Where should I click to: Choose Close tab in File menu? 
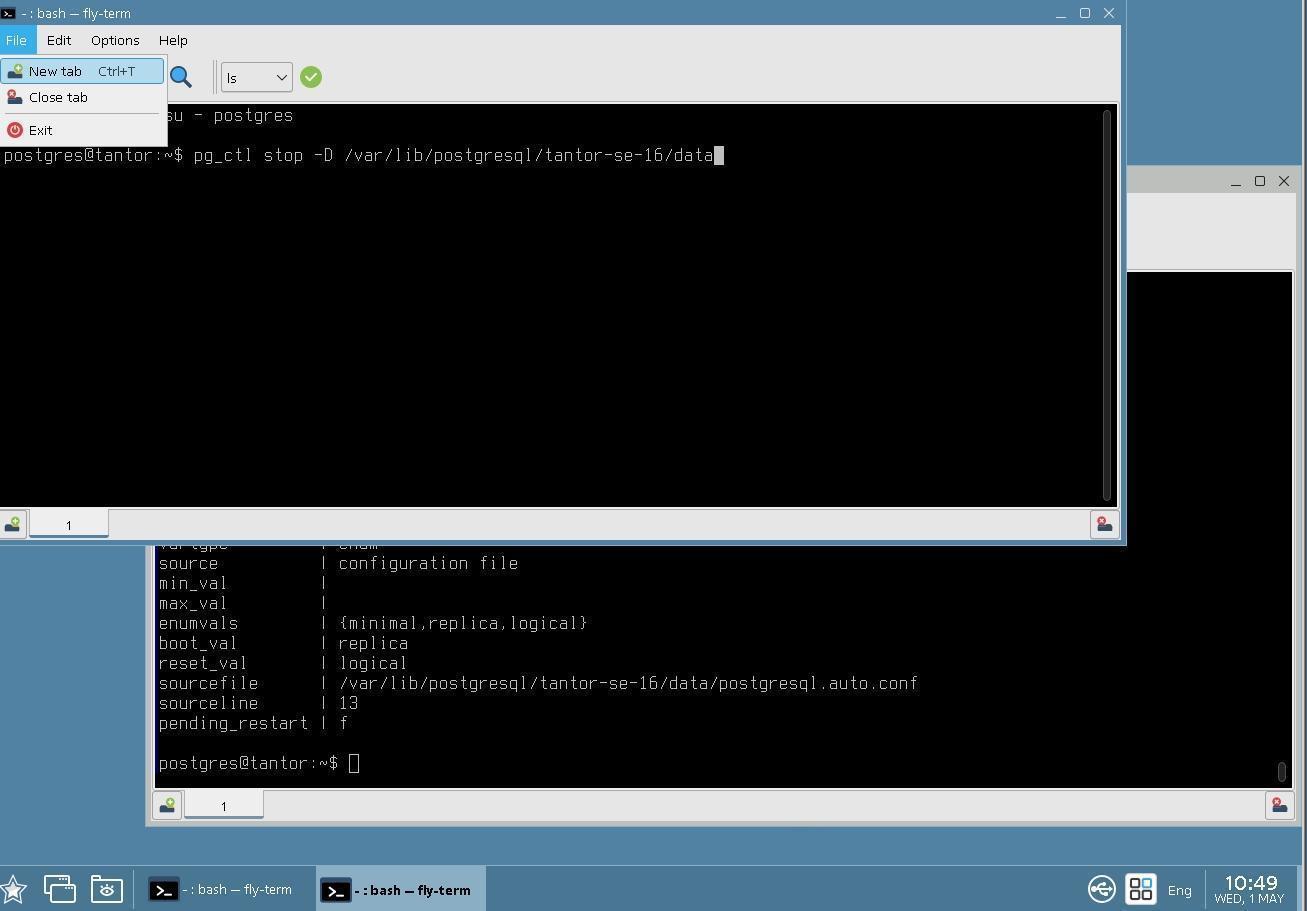coord(58,98)
